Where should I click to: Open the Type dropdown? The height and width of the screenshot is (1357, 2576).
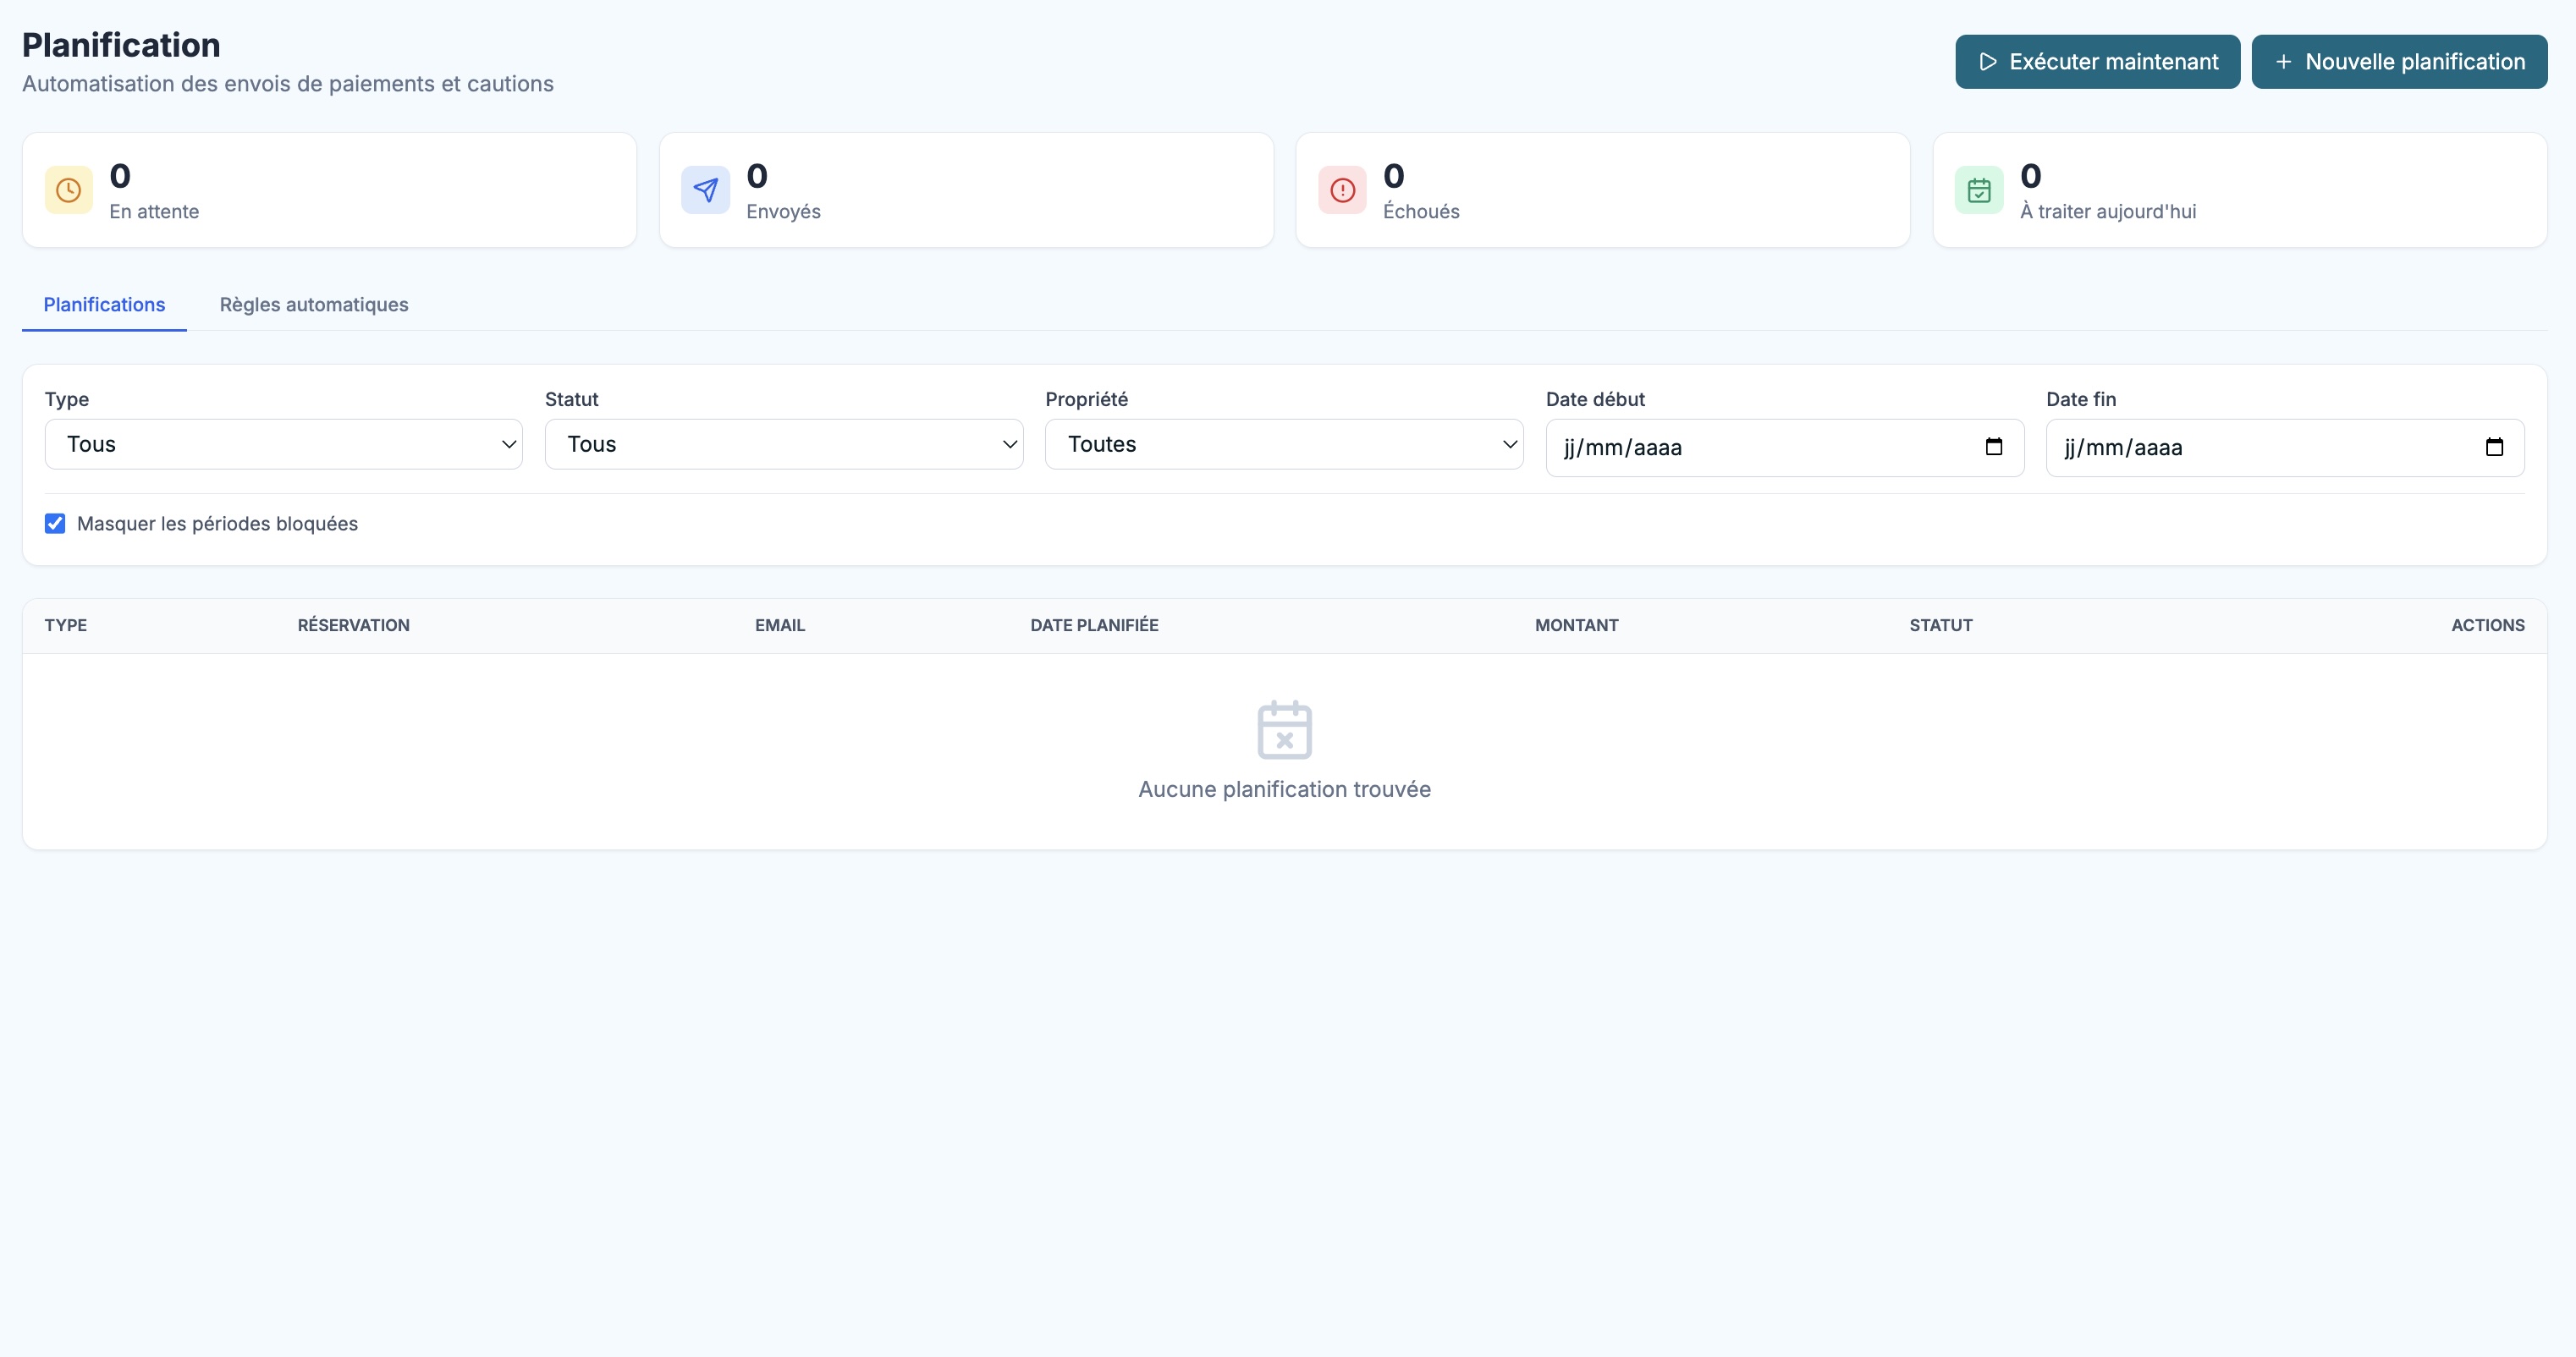pos(284,444)
